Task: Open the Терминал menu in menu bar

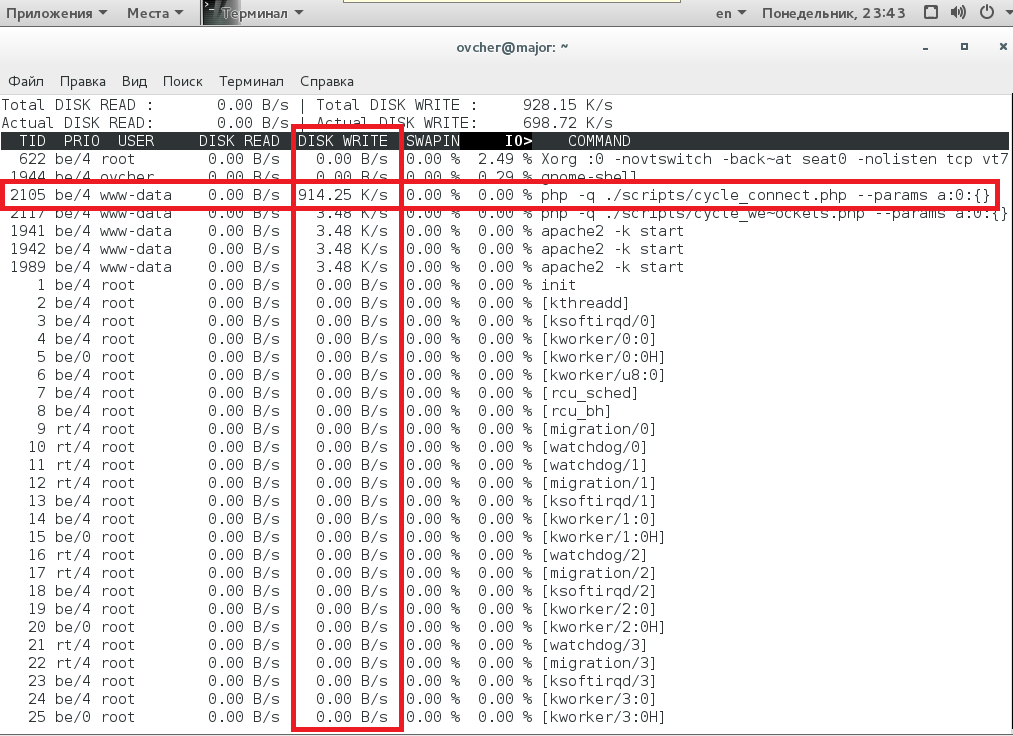Action: (251, 81)
